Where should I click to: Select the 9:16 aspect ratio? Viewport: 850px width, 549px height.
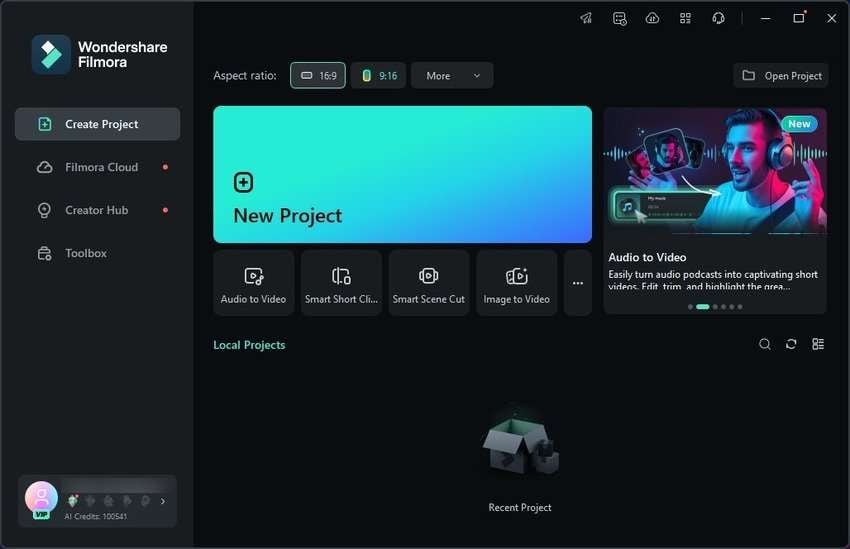pyautogui.click(x=378, y=75)
